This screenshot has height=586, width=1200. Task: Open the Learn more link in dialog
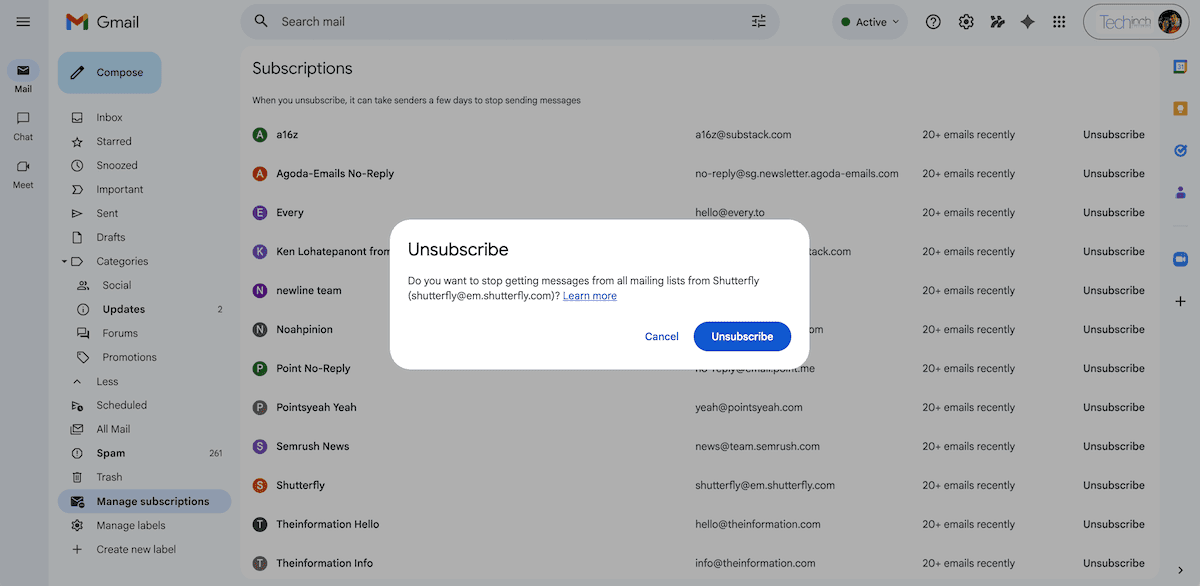point(589,295)
